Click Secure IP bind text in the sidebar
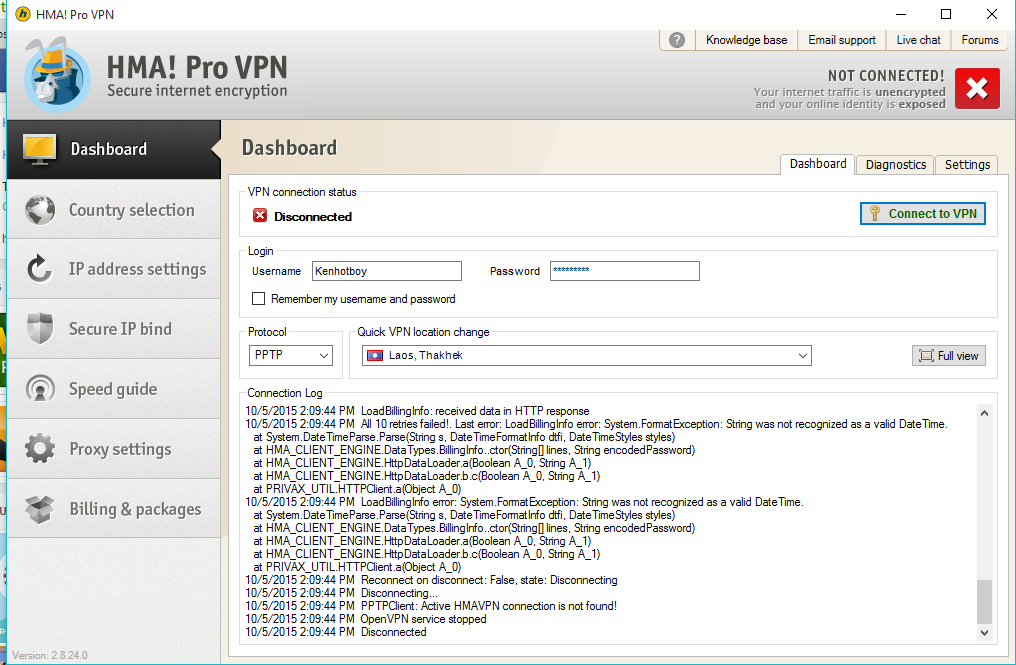Screen dimensions: 1016x665 tap(121, 329)
